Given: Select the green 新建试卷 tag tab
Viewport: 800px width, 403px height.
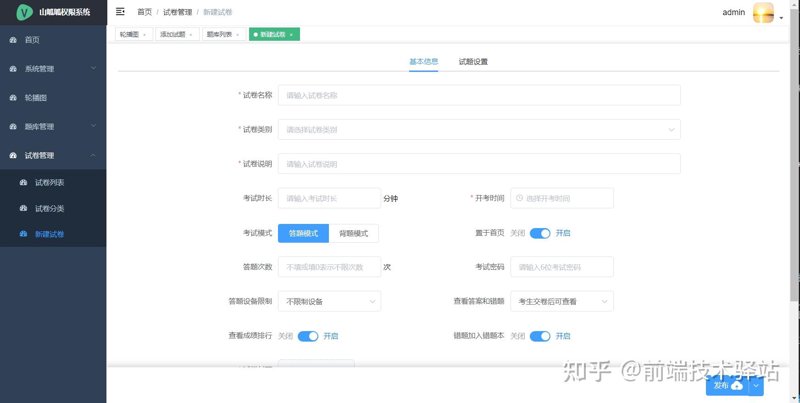Looking at the screenshot, I should [x=274, y=34].
